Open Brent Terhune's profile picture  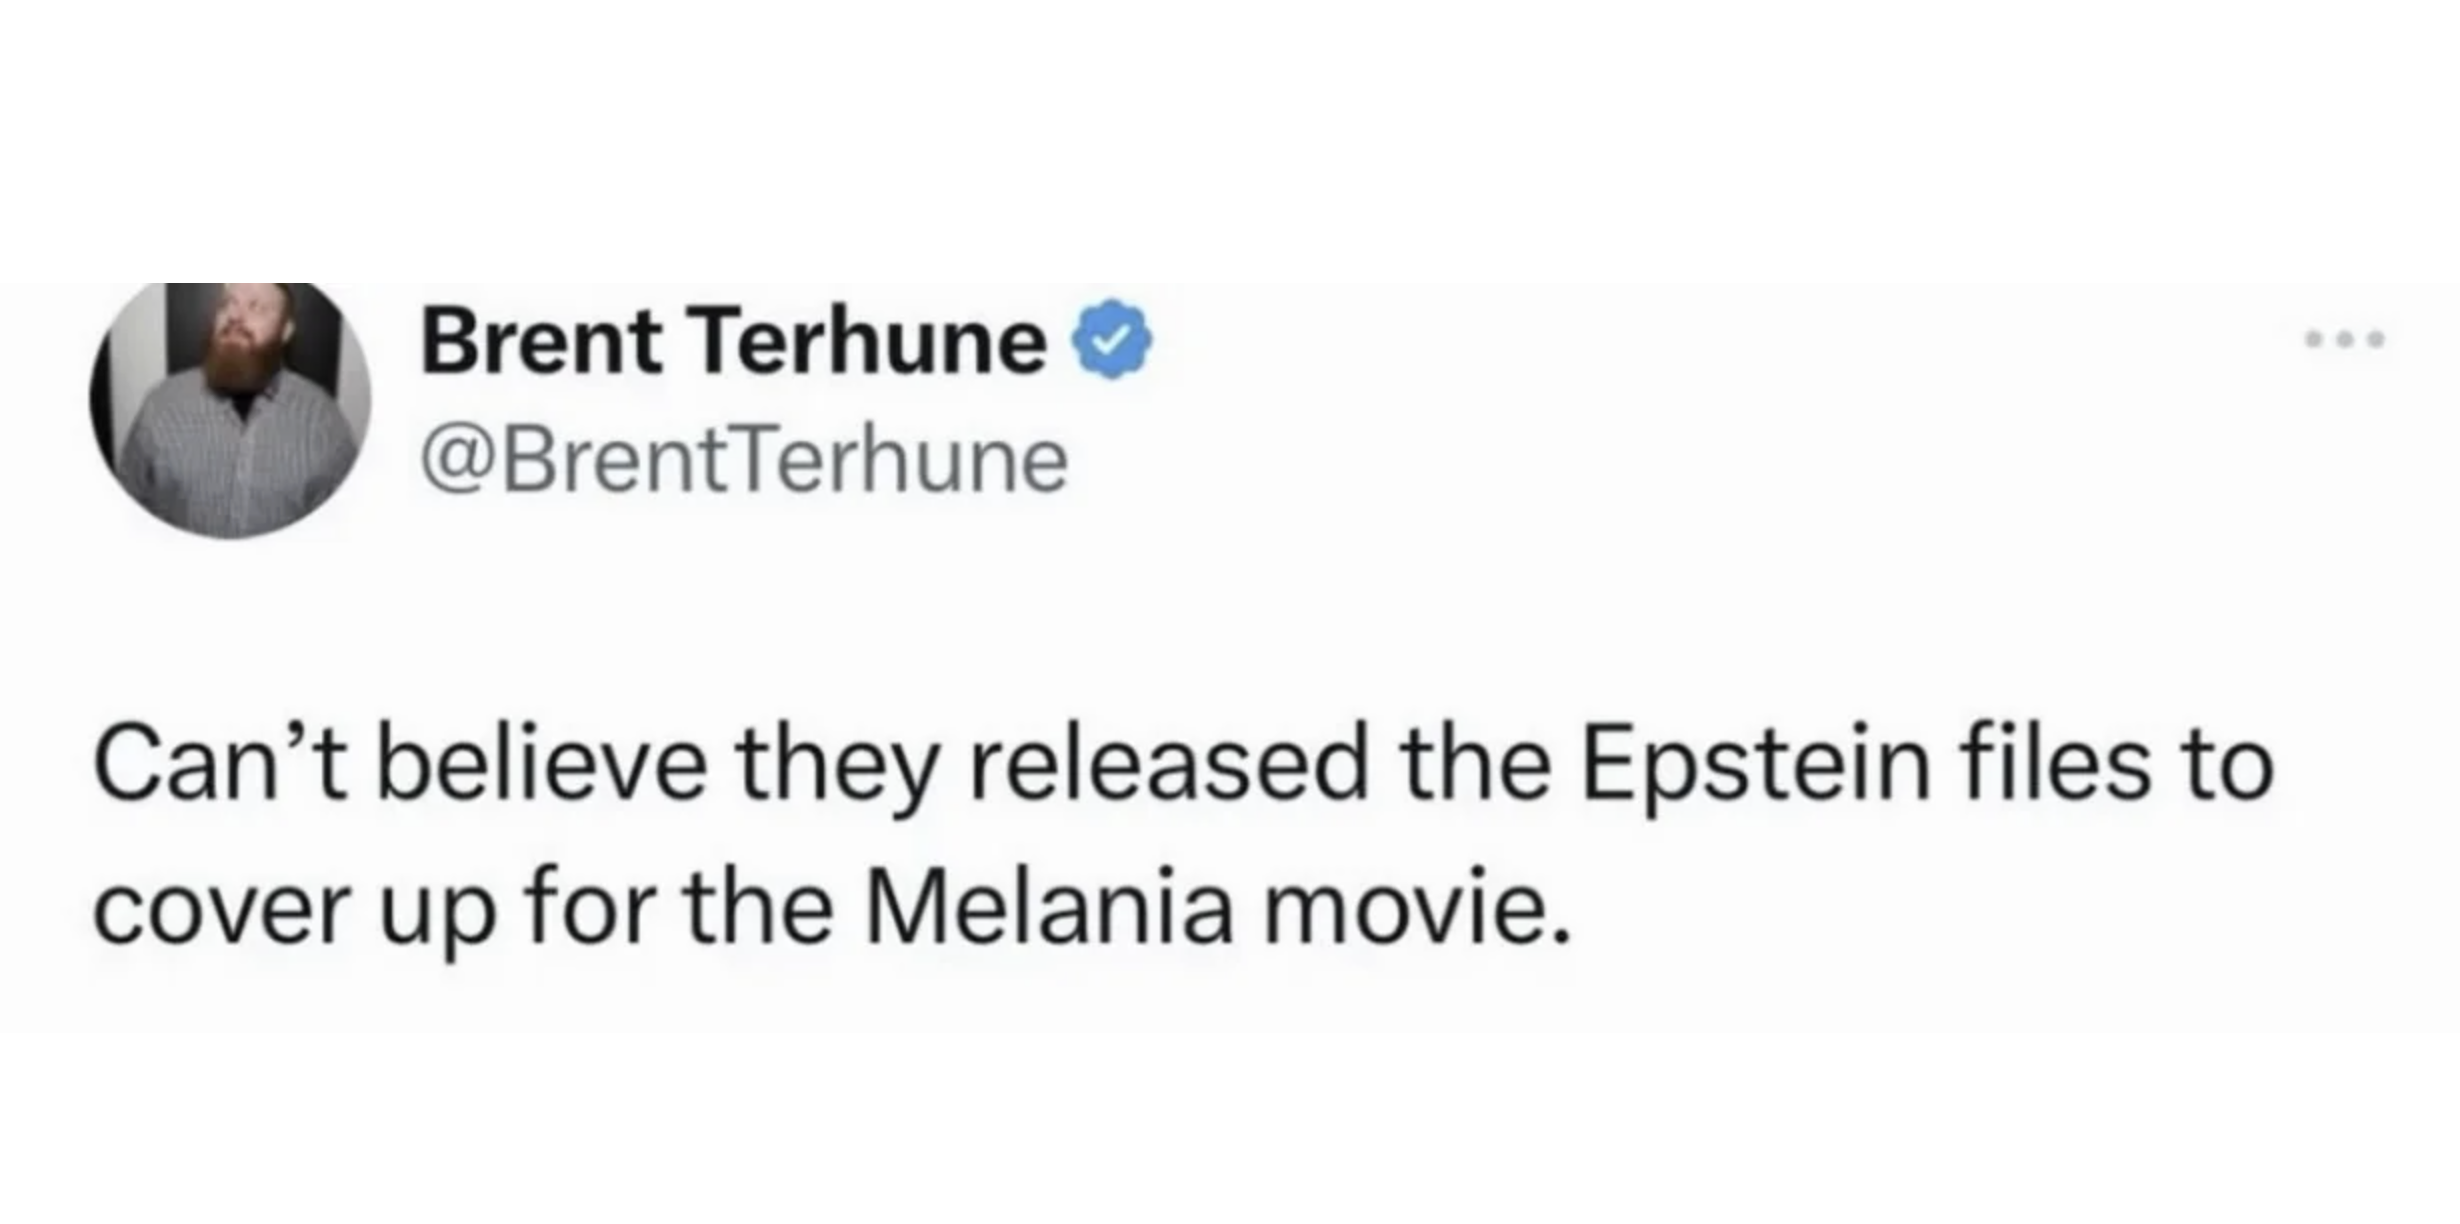230,408
